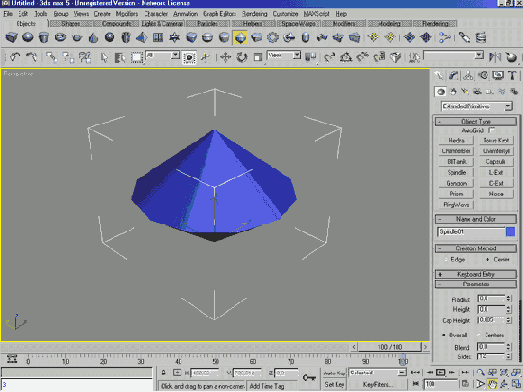Select the Shapes category icon in panel
This screenshot has height=392, width=523.
pos(453,91)
